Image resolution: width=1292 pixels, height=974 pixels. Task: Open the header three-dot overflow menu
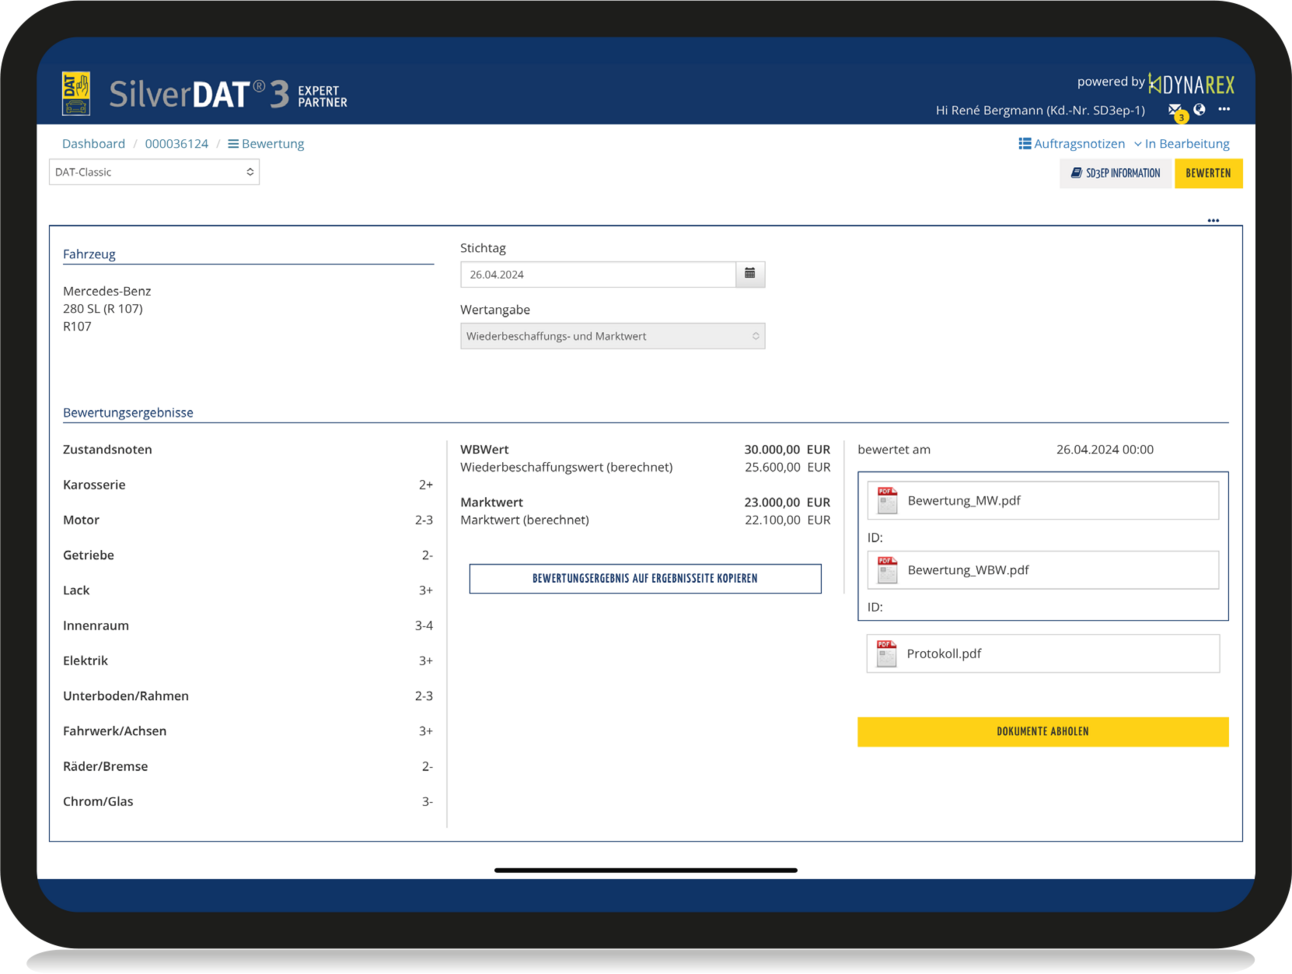click(x=1224, y=110)
